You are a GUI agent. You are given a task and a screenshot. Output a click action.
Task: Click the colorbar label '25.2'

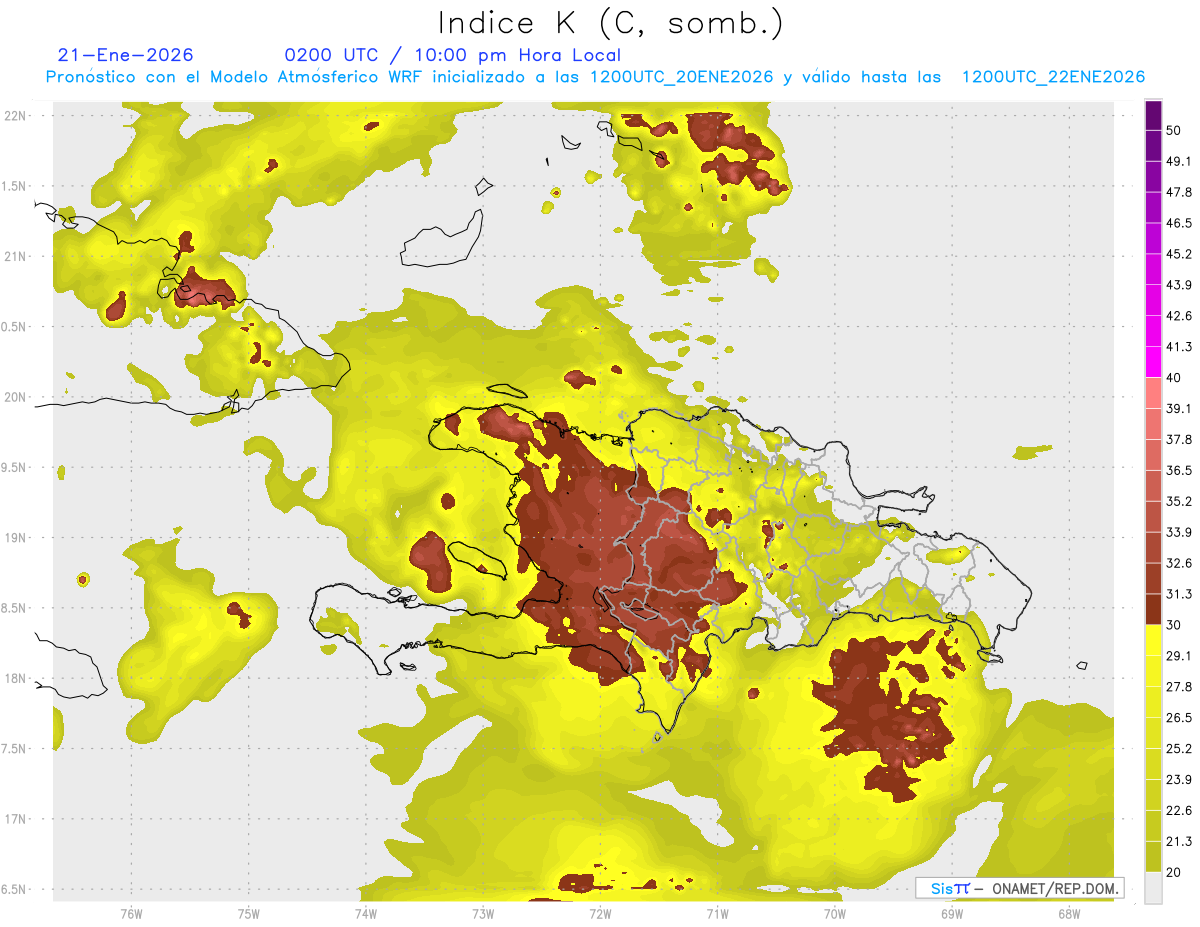click(x=1179, y=749)
